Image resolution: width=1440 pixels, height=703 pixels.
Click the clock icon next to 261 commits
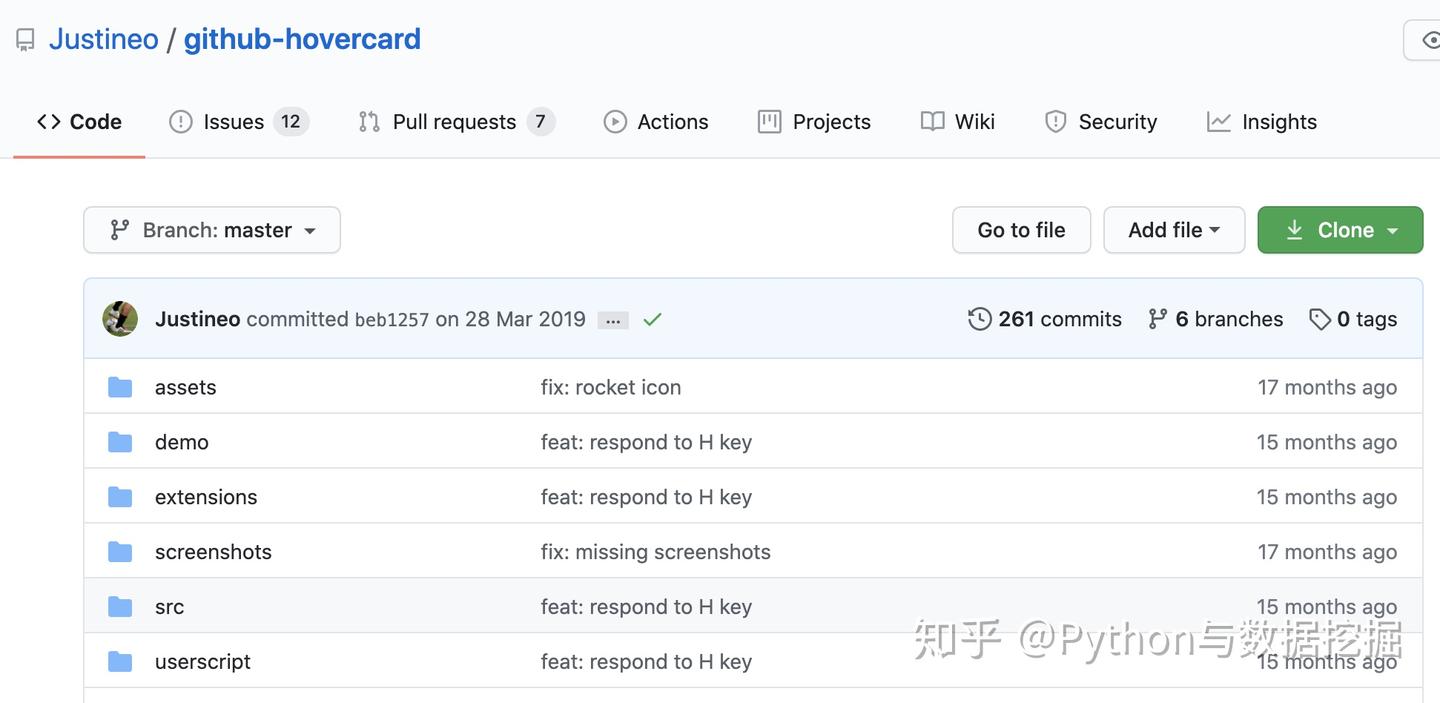click(x=978, y=318)
